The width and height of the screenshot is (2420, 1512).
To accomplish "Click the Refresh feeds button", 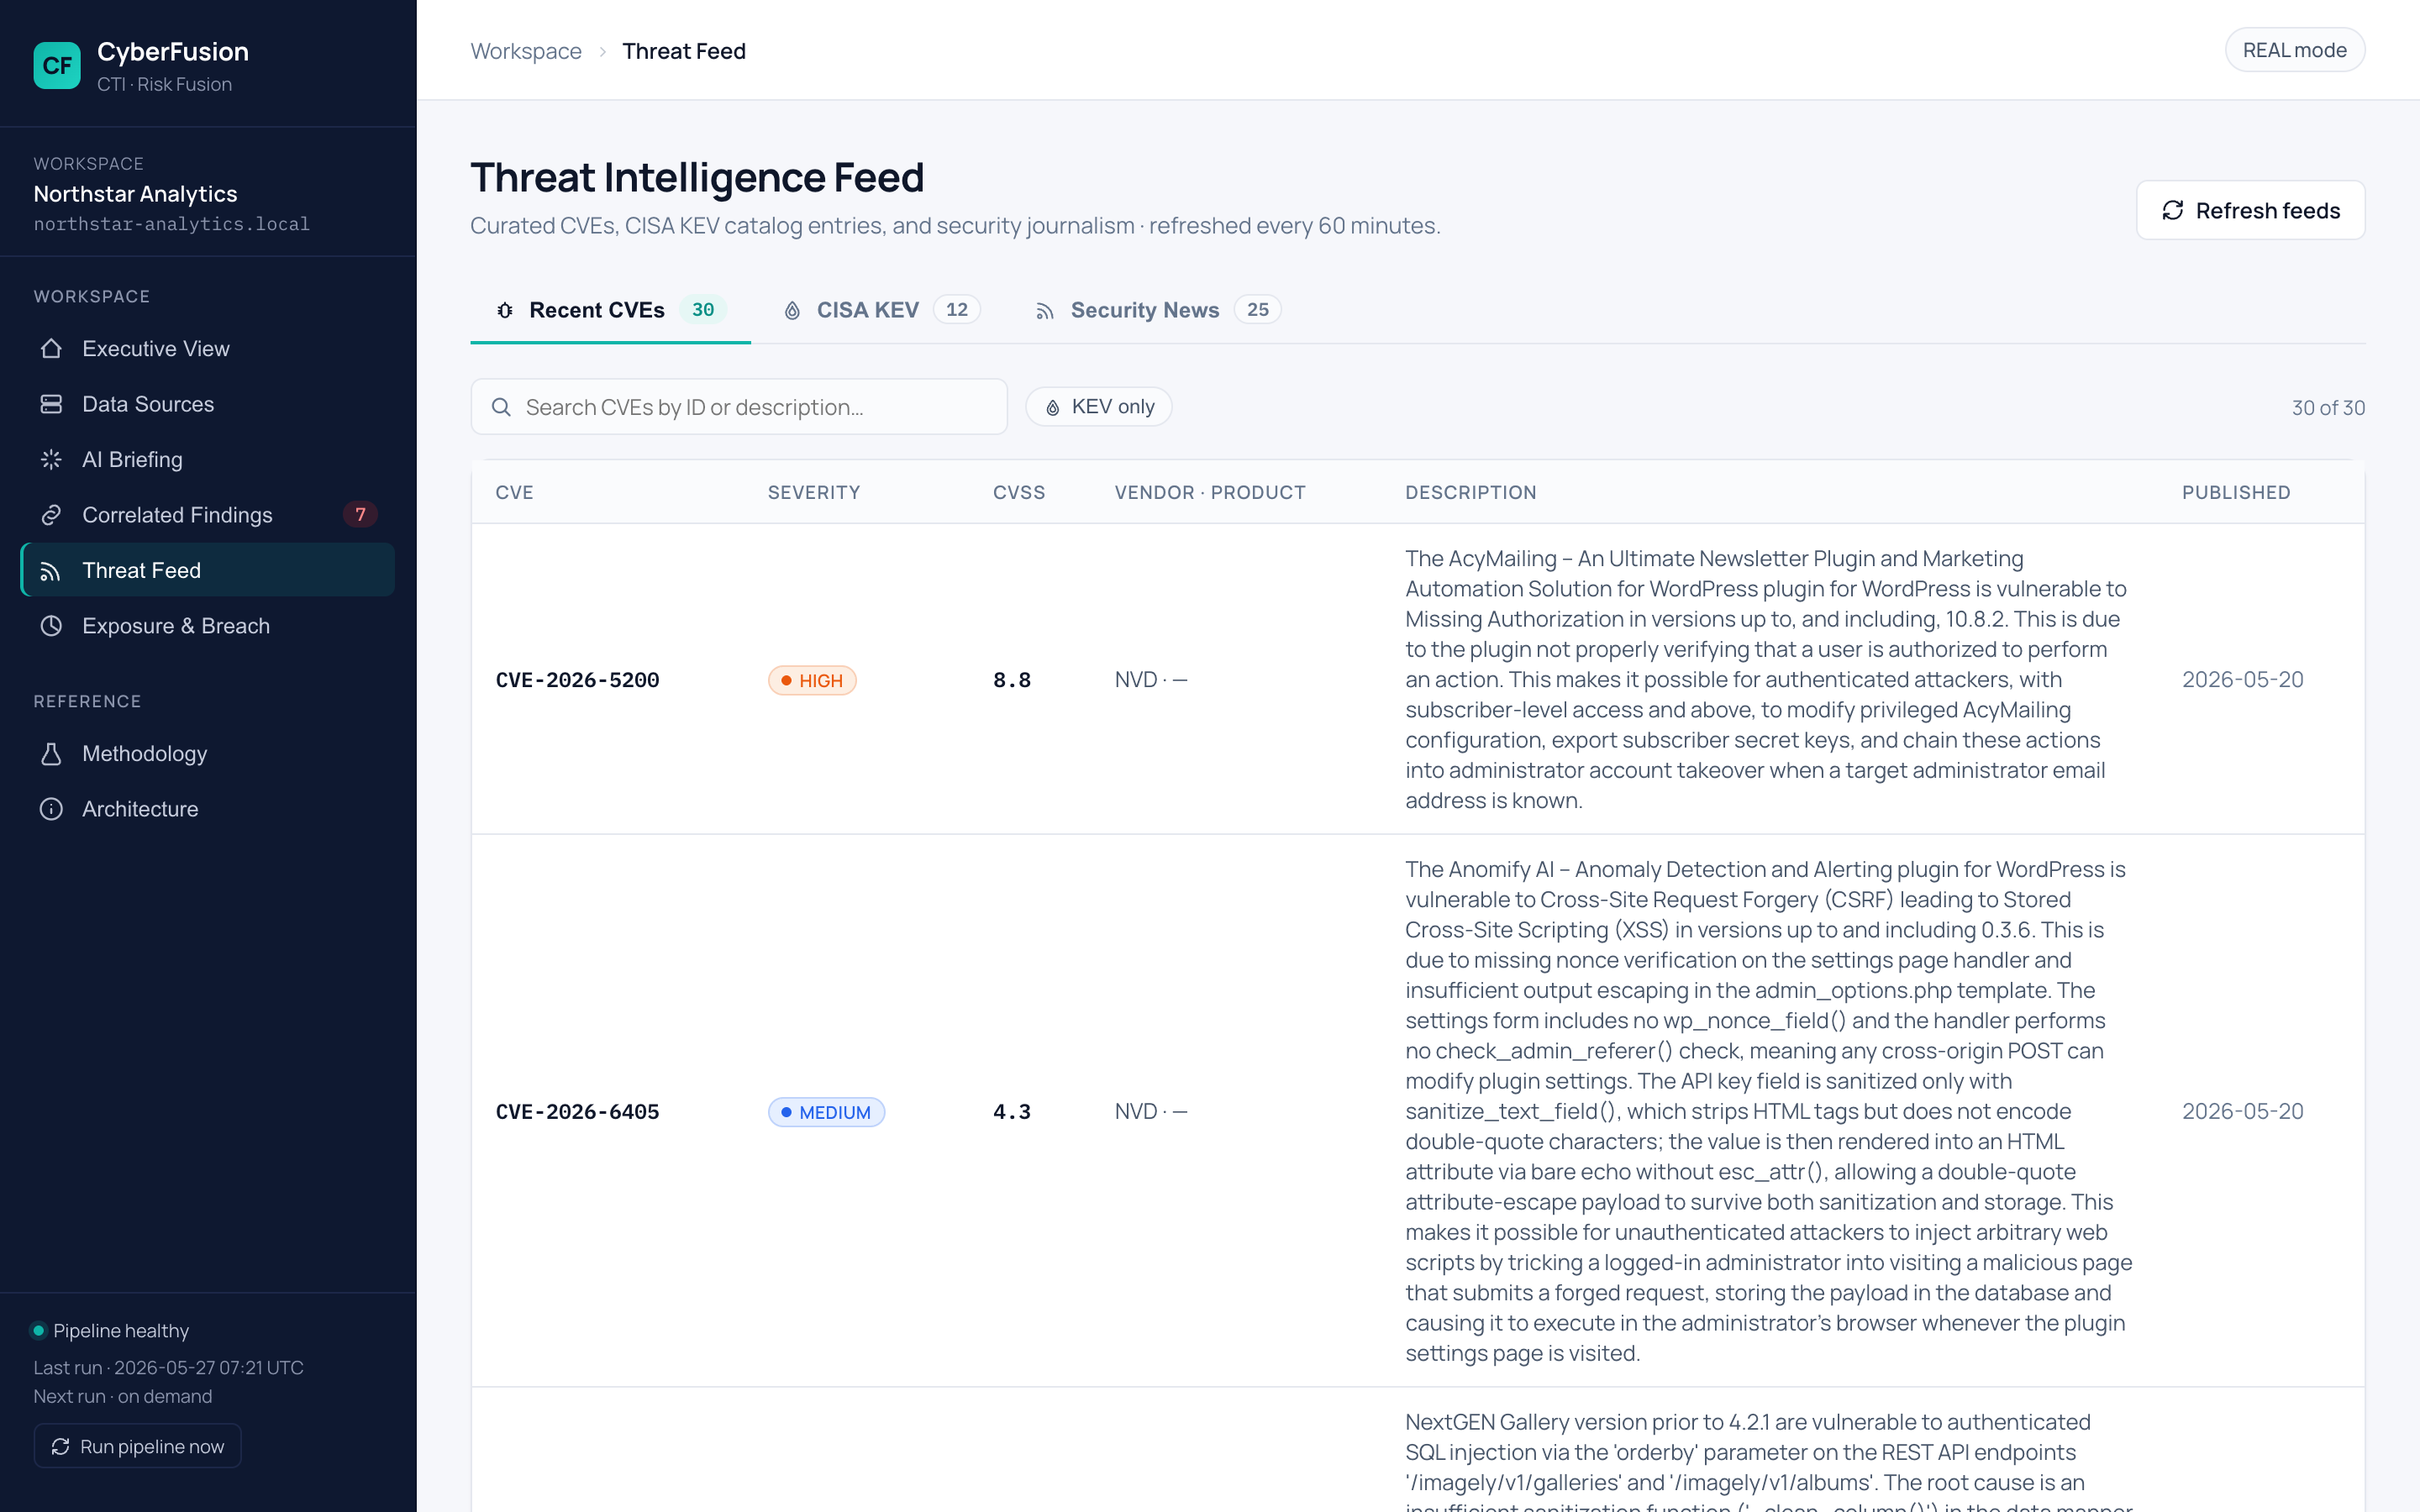I will [x=2250, y=210].
